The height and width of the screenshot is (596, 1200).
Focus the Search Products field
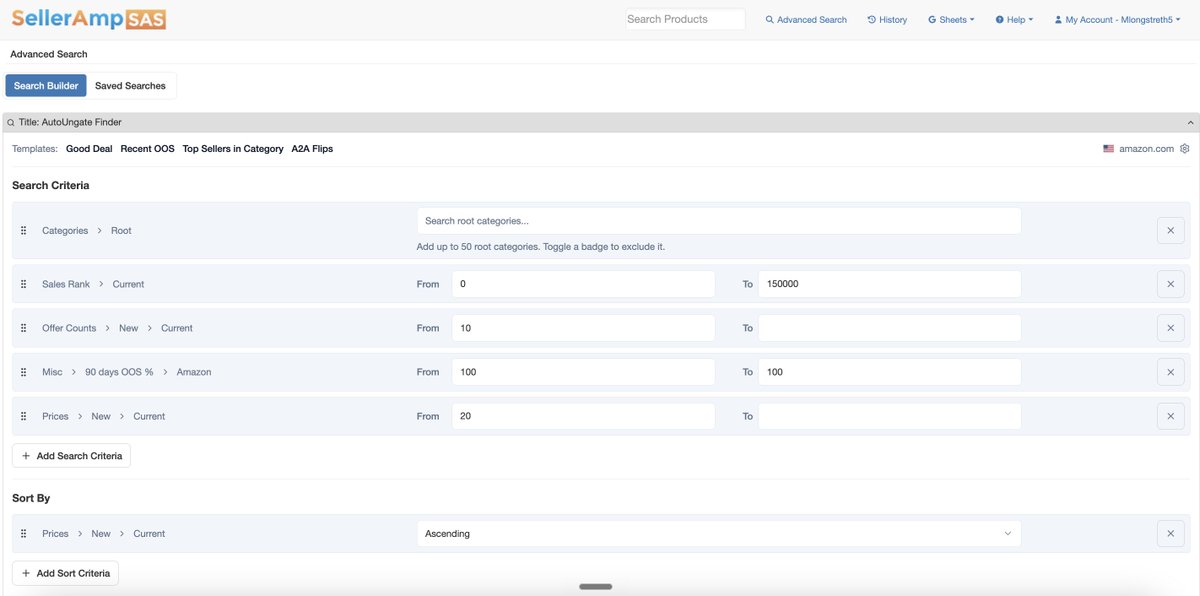tap(686, 19)
